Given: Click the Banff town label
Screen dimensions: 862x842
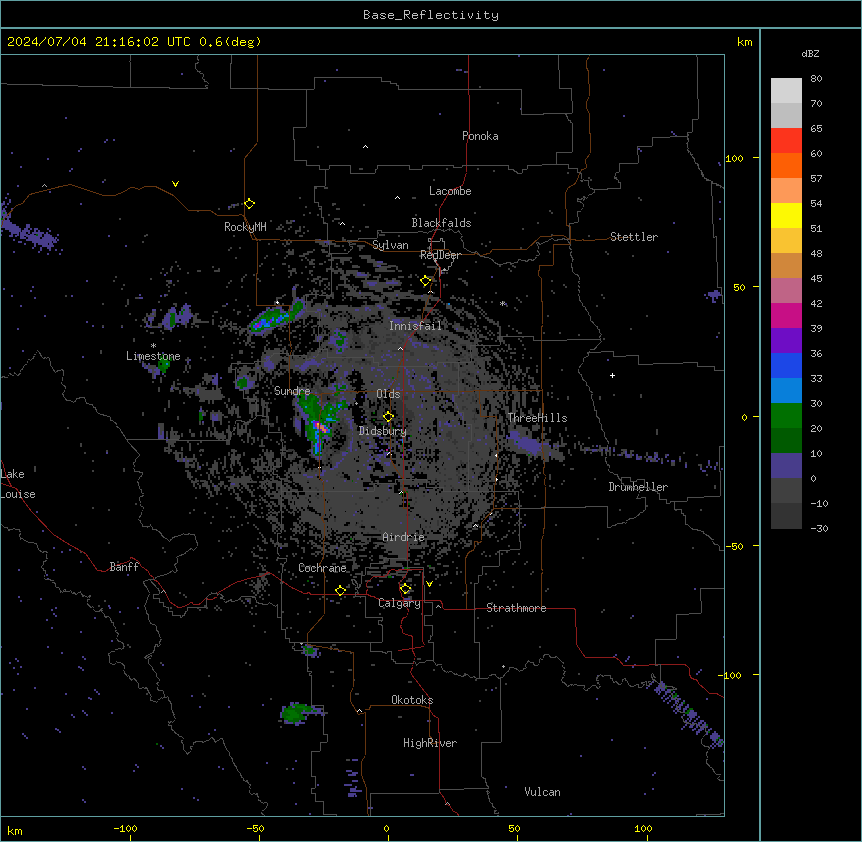Looking at the screenshot, I should pos(124,567).
